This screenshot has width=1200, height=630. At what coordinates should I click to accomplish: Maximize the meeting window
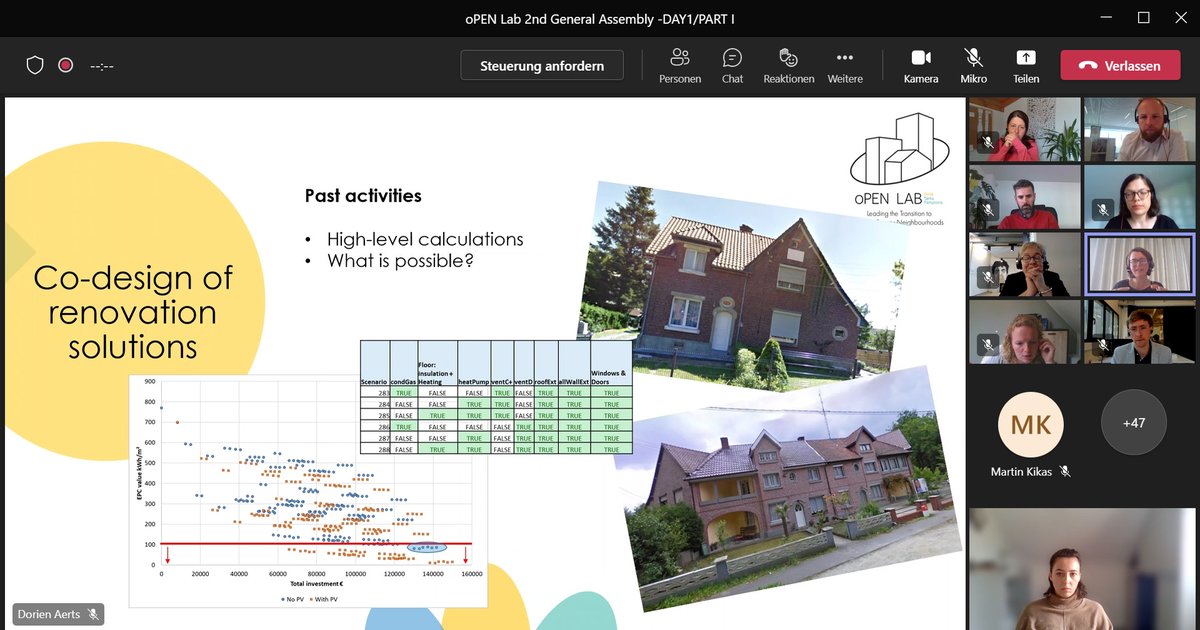click(x=1144, y=17)
